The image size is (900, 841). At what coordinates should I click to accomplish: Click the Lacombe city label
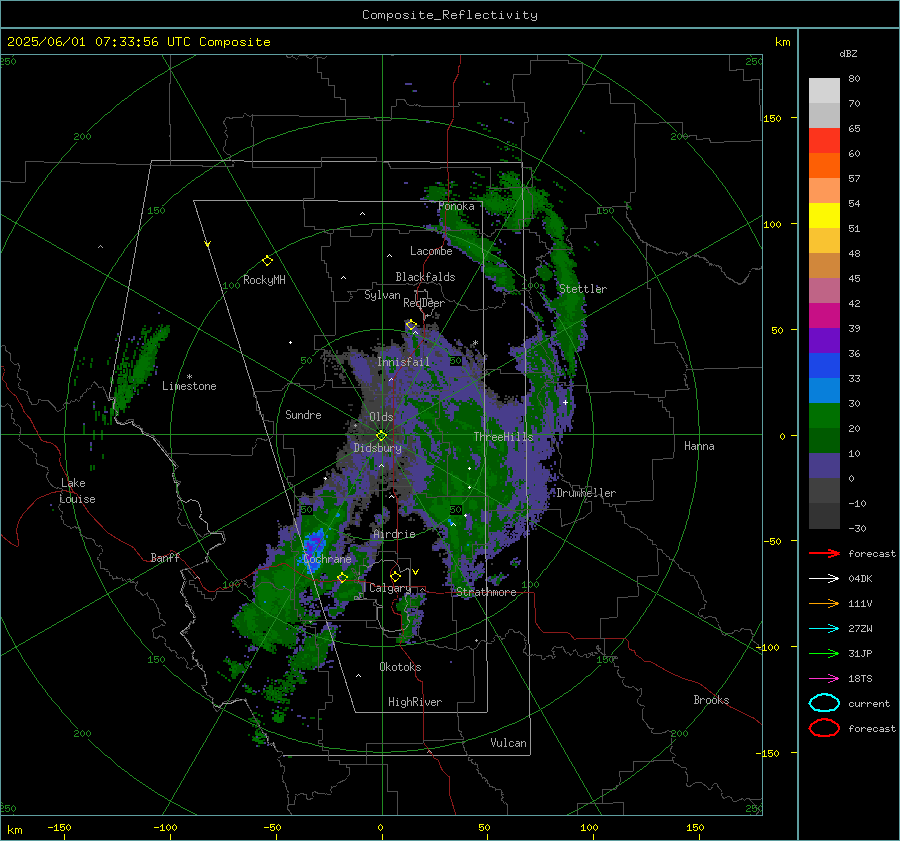click(431, 251)
